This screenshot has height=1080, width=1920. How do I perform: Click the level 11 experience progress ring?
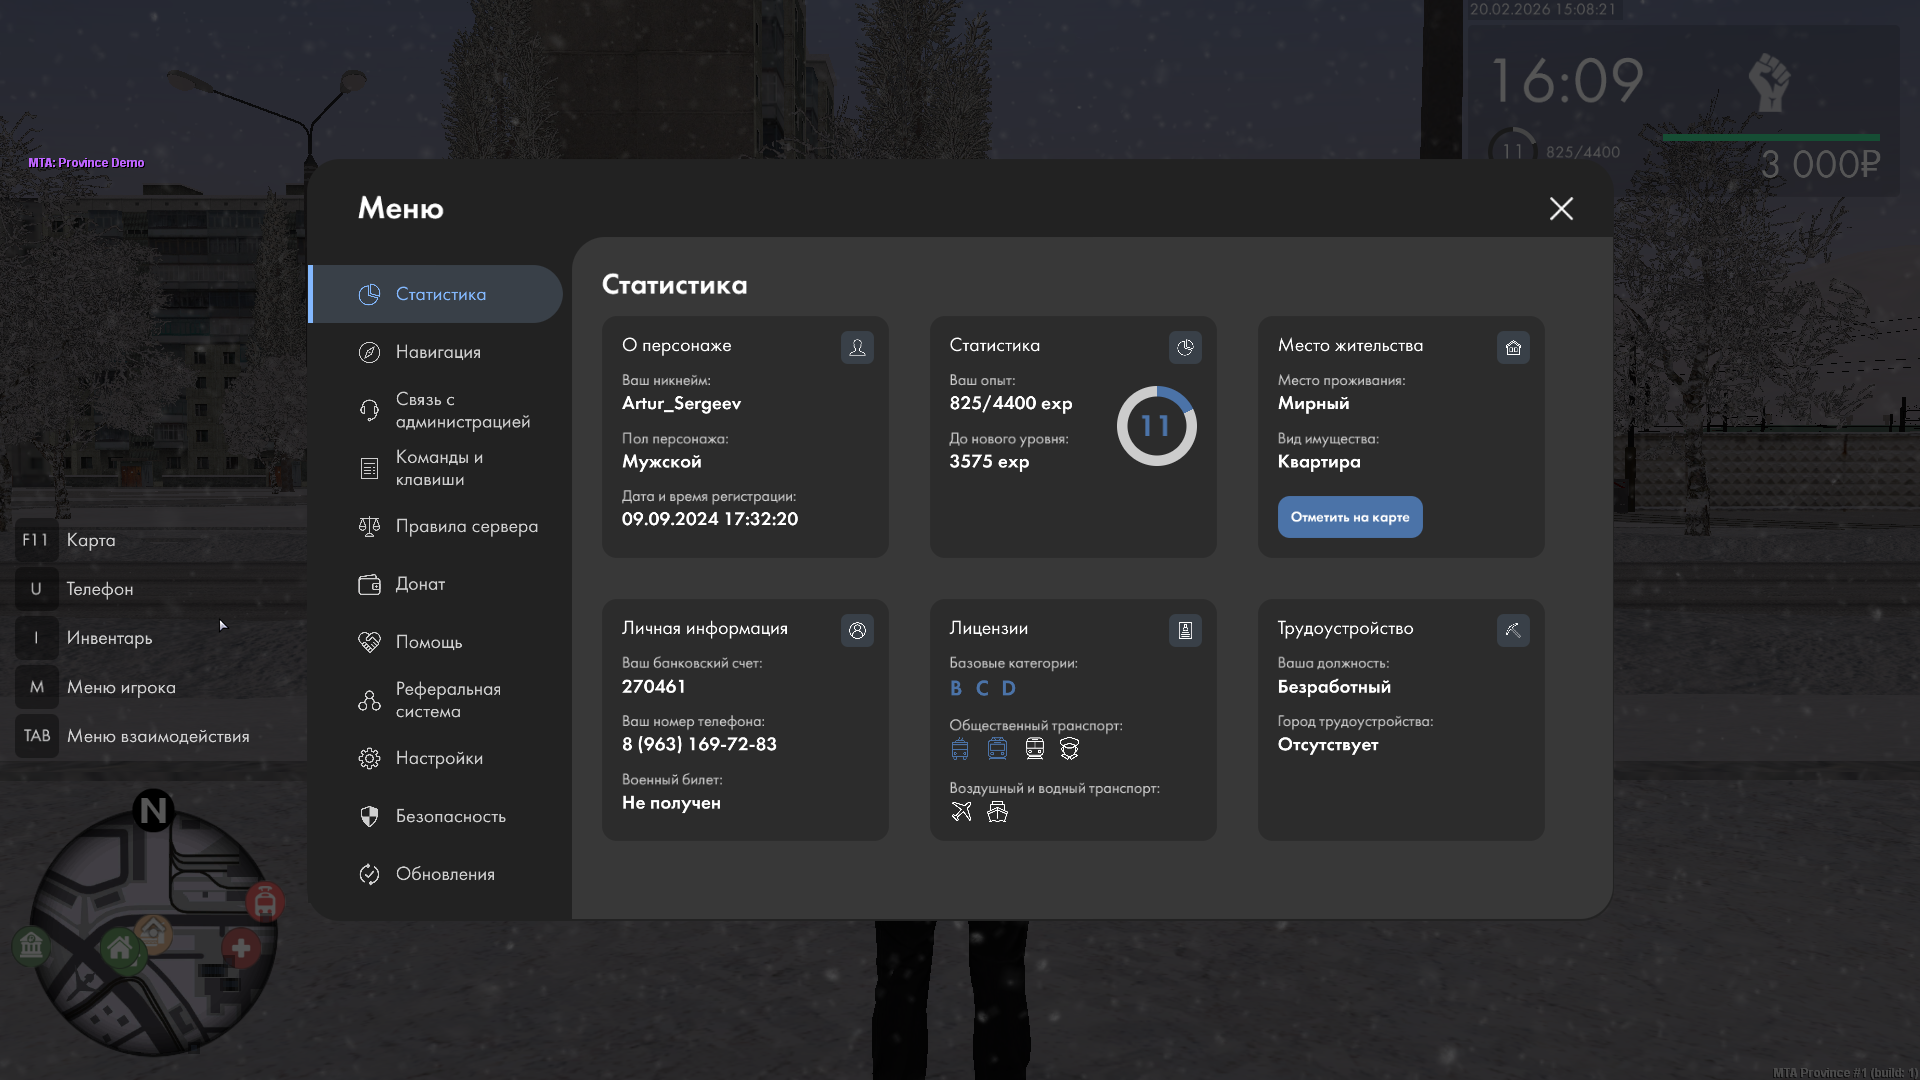point(1156,427)
